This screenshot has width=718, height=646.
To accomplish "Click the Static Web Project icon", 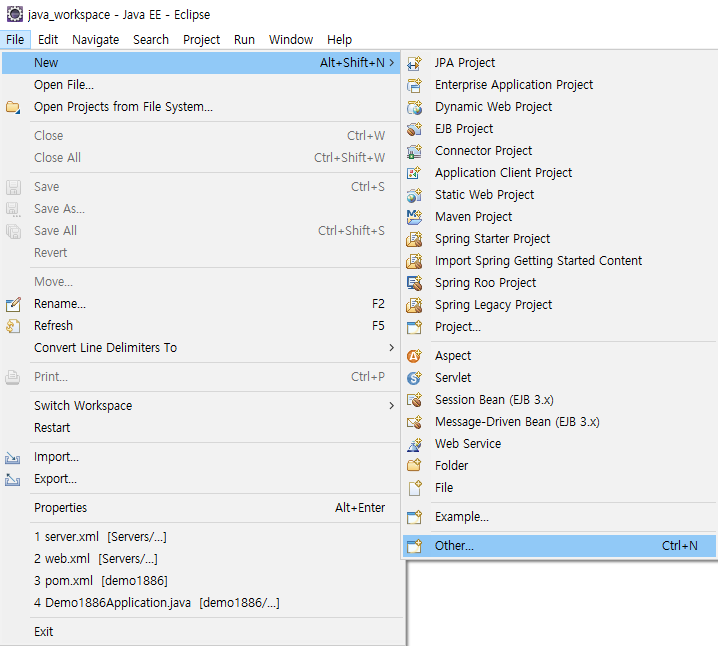I will click(414, 195).
